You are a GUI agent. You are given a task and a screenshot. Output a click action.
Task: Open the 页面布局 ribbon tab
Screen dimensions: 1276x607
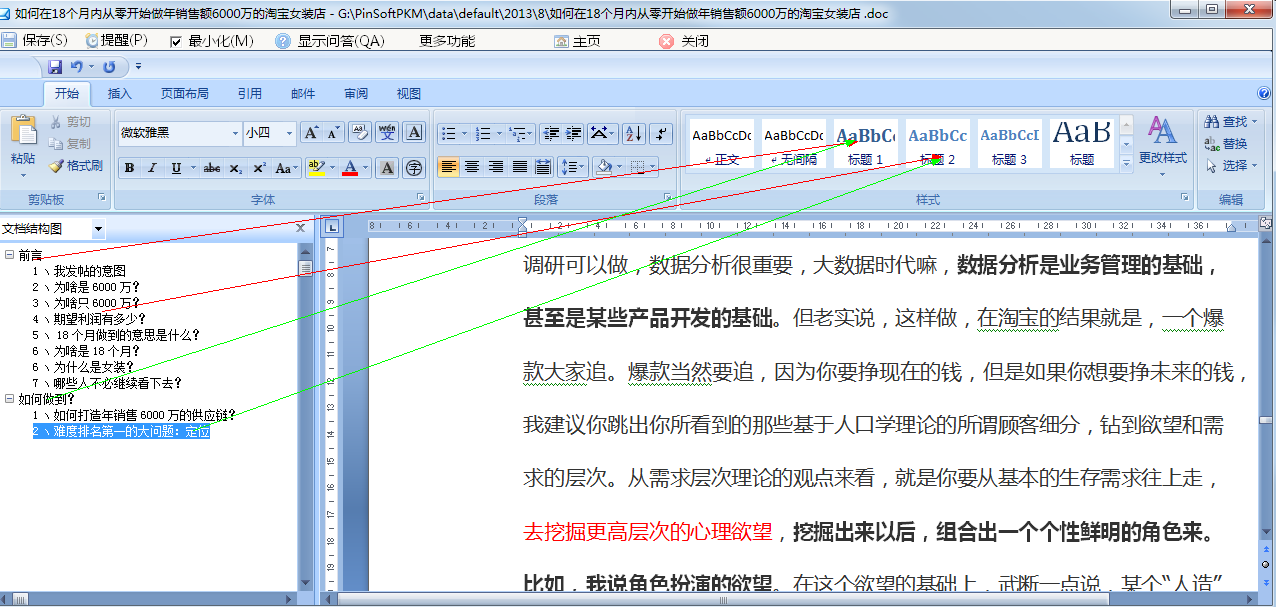click(x=185, y=94)
